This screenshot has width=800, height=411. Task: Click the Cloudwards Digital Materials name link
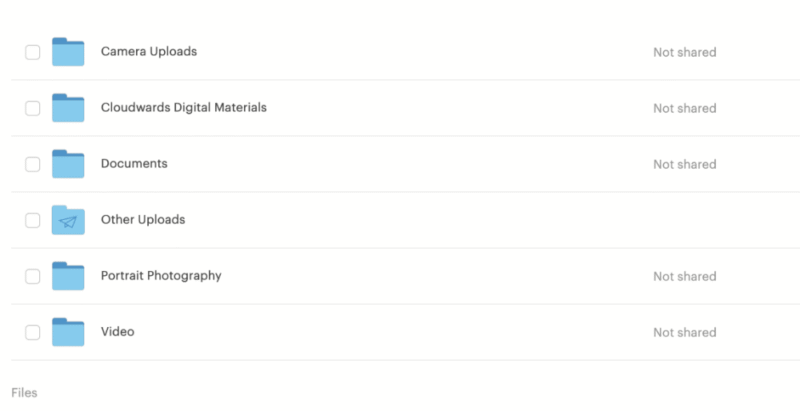coord(184,108)
